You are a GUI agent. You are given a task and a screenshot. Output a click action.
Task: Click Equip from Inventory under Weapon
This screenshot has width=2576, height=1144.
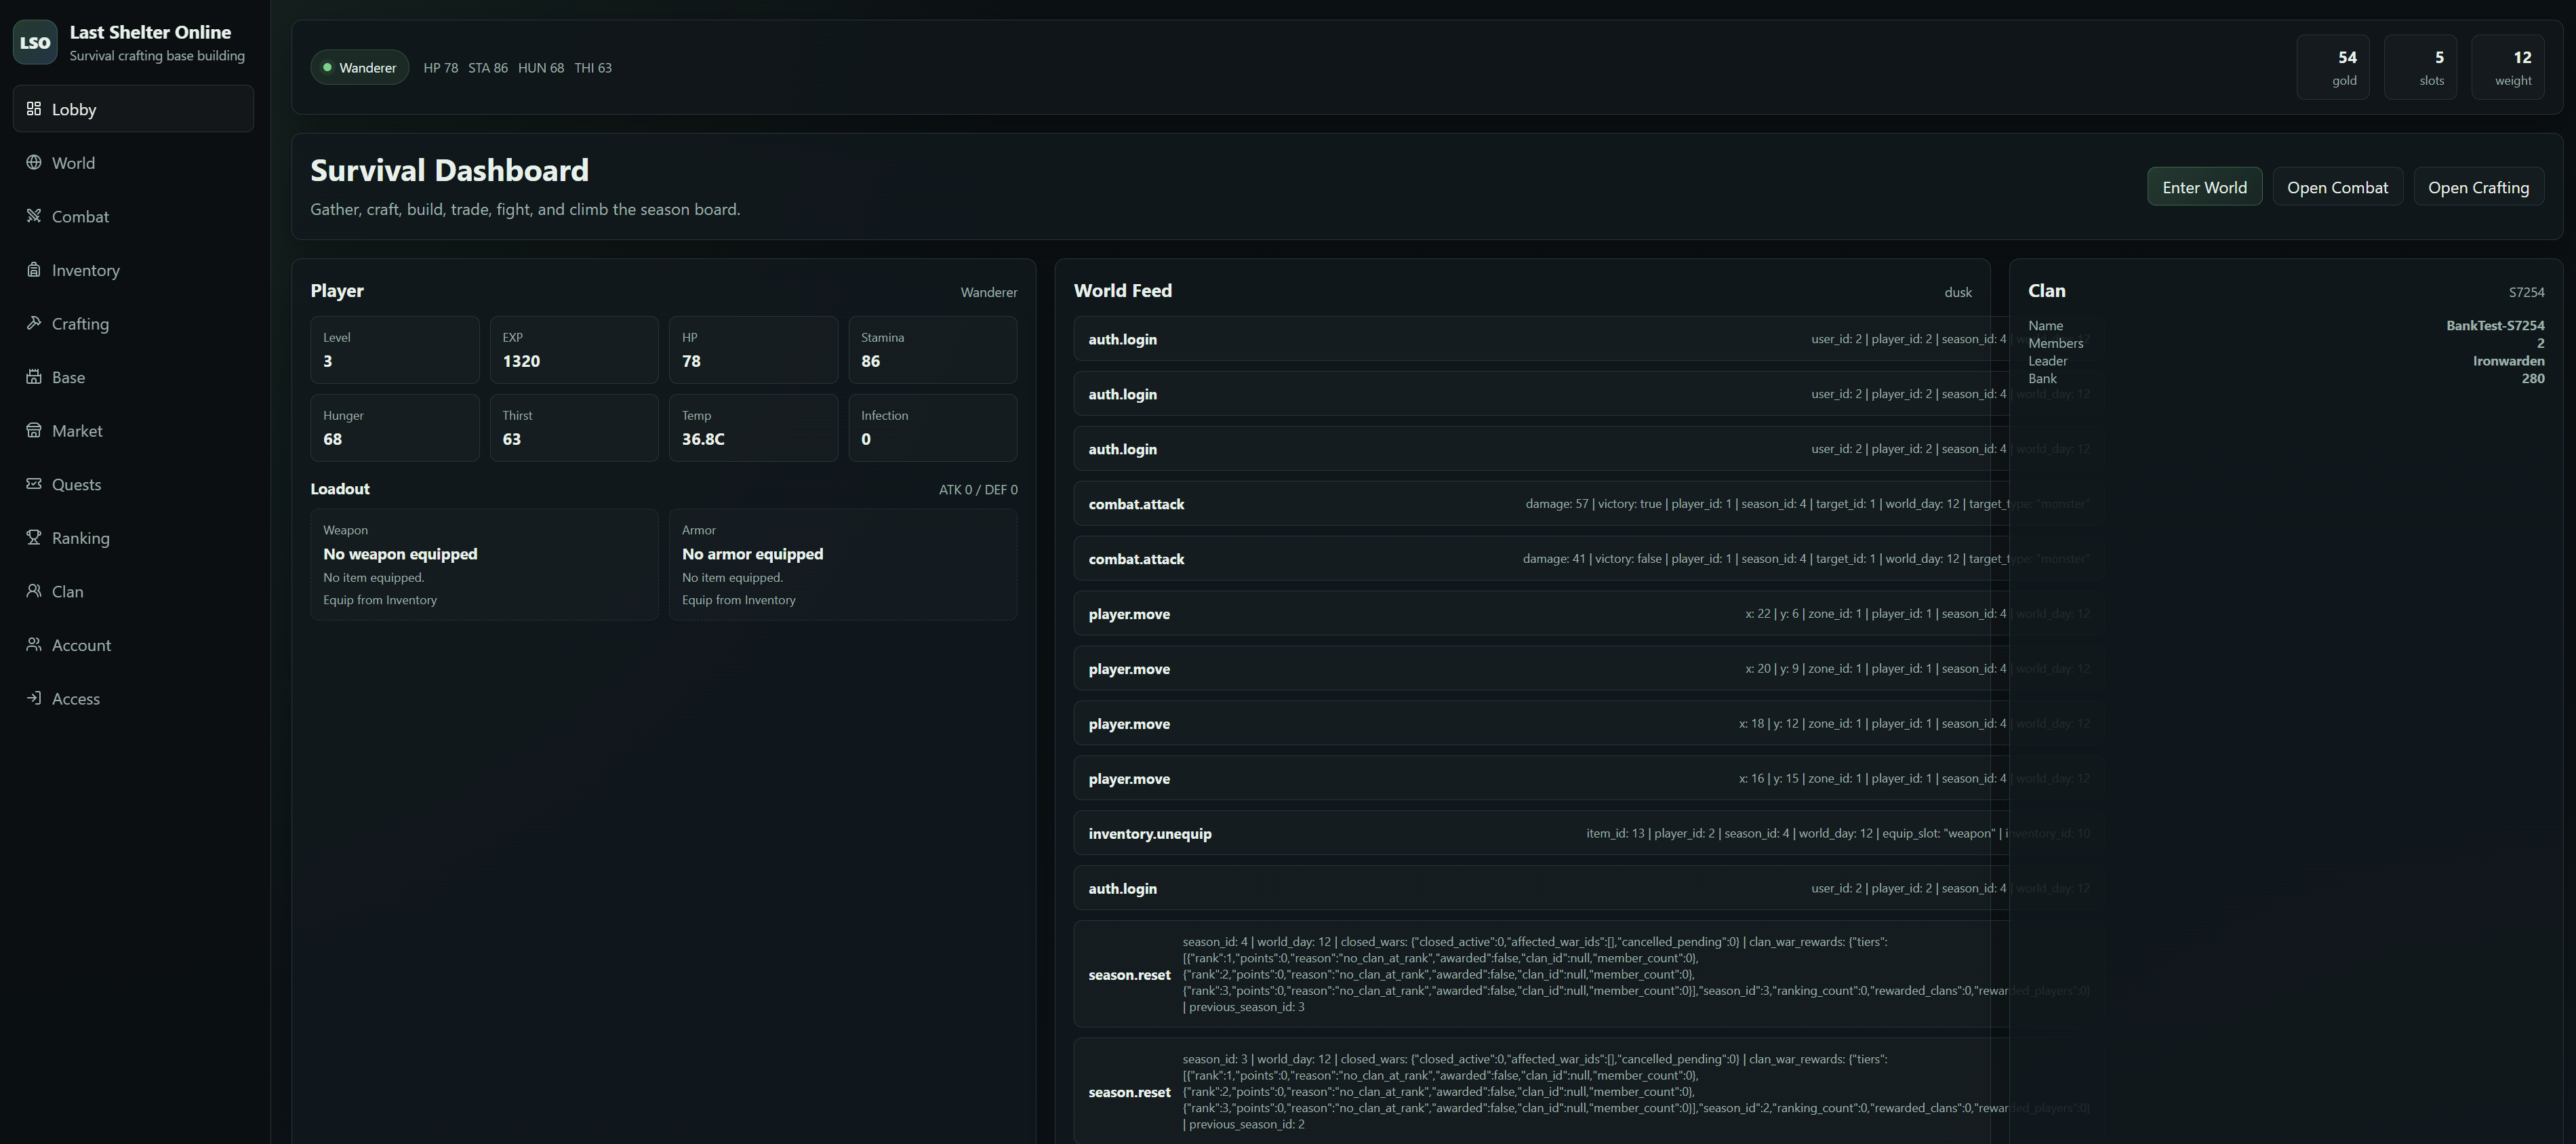[x=380, y=600]
